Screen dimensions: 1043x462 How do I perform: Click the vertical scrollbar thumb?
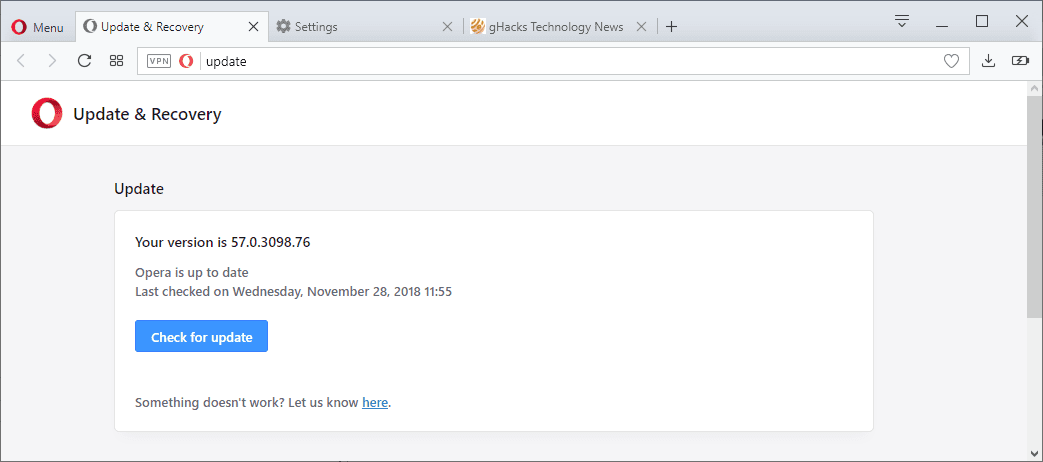pos(1034,219)
